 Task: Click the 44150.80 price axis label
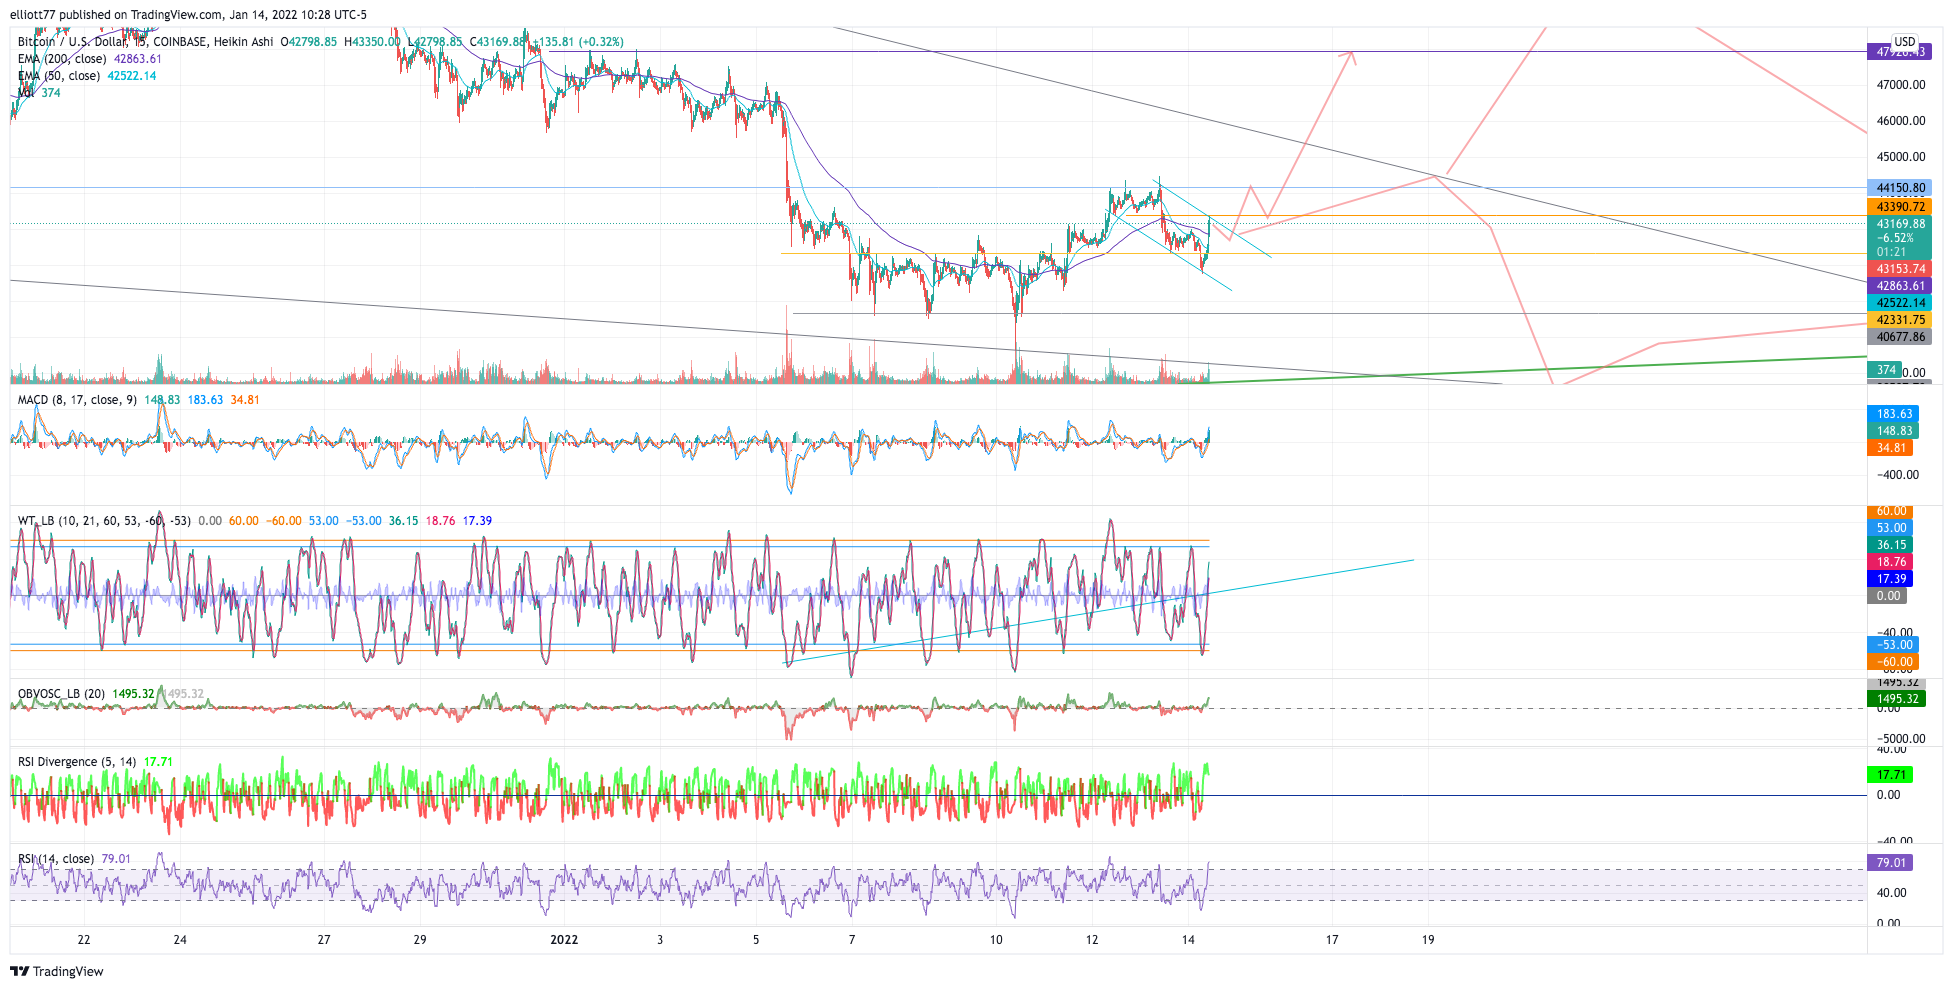pos(1900,188)
